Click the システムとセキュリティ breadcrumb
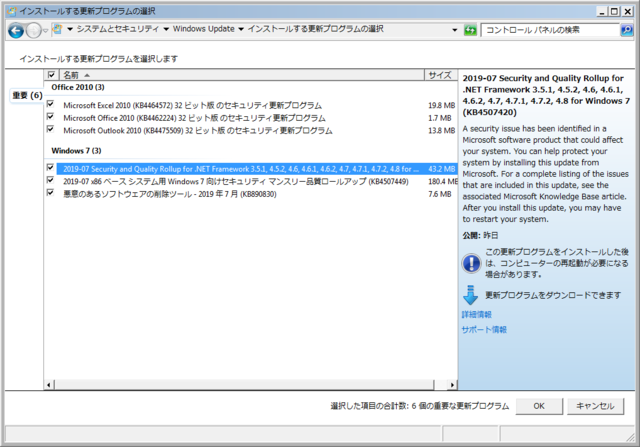 point(118,29)
